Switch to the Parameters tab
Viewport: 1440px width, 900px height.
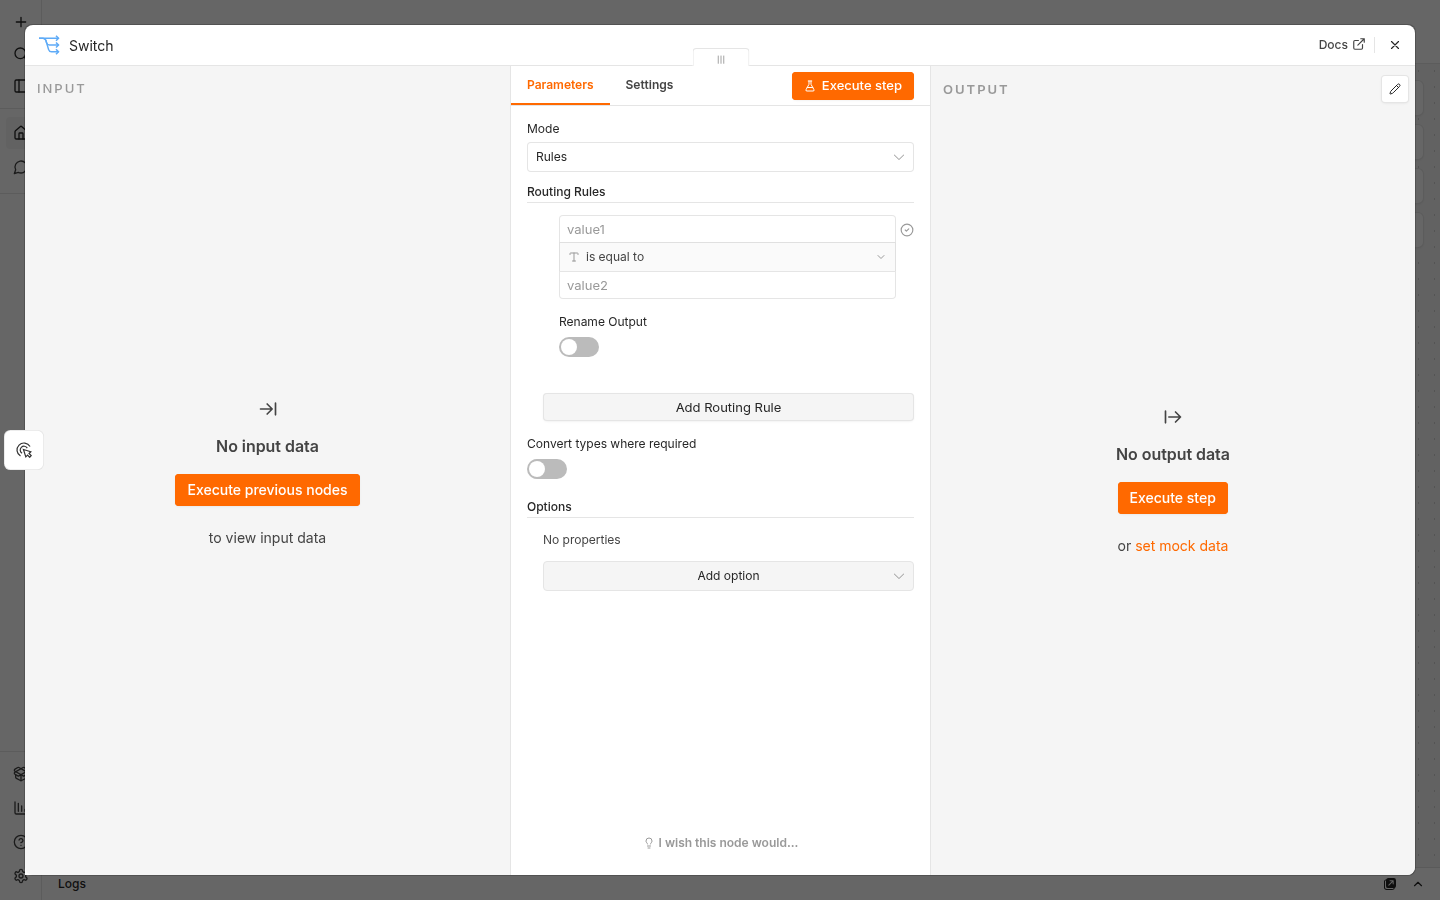[x=560, y=85]
